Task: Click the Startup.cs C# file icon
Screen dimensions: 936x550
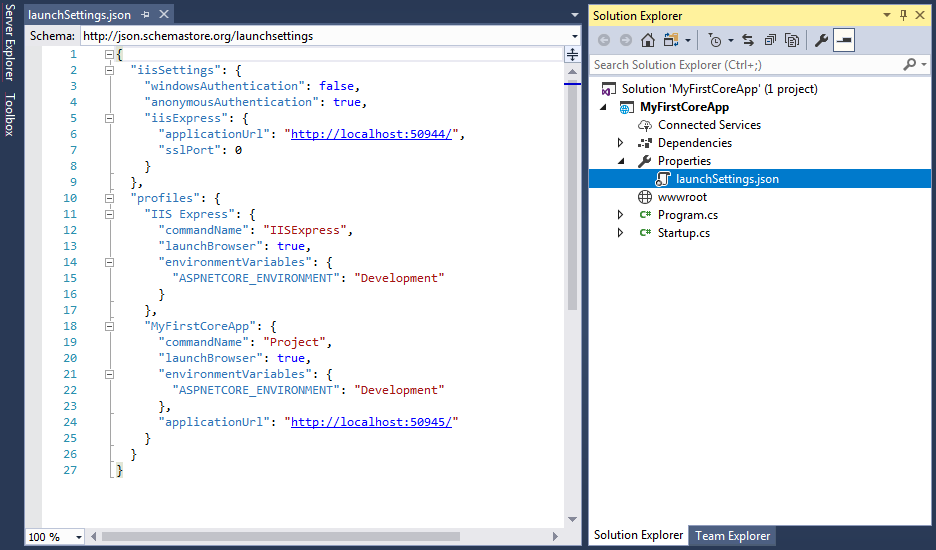Action: click(x=645, y=232)
